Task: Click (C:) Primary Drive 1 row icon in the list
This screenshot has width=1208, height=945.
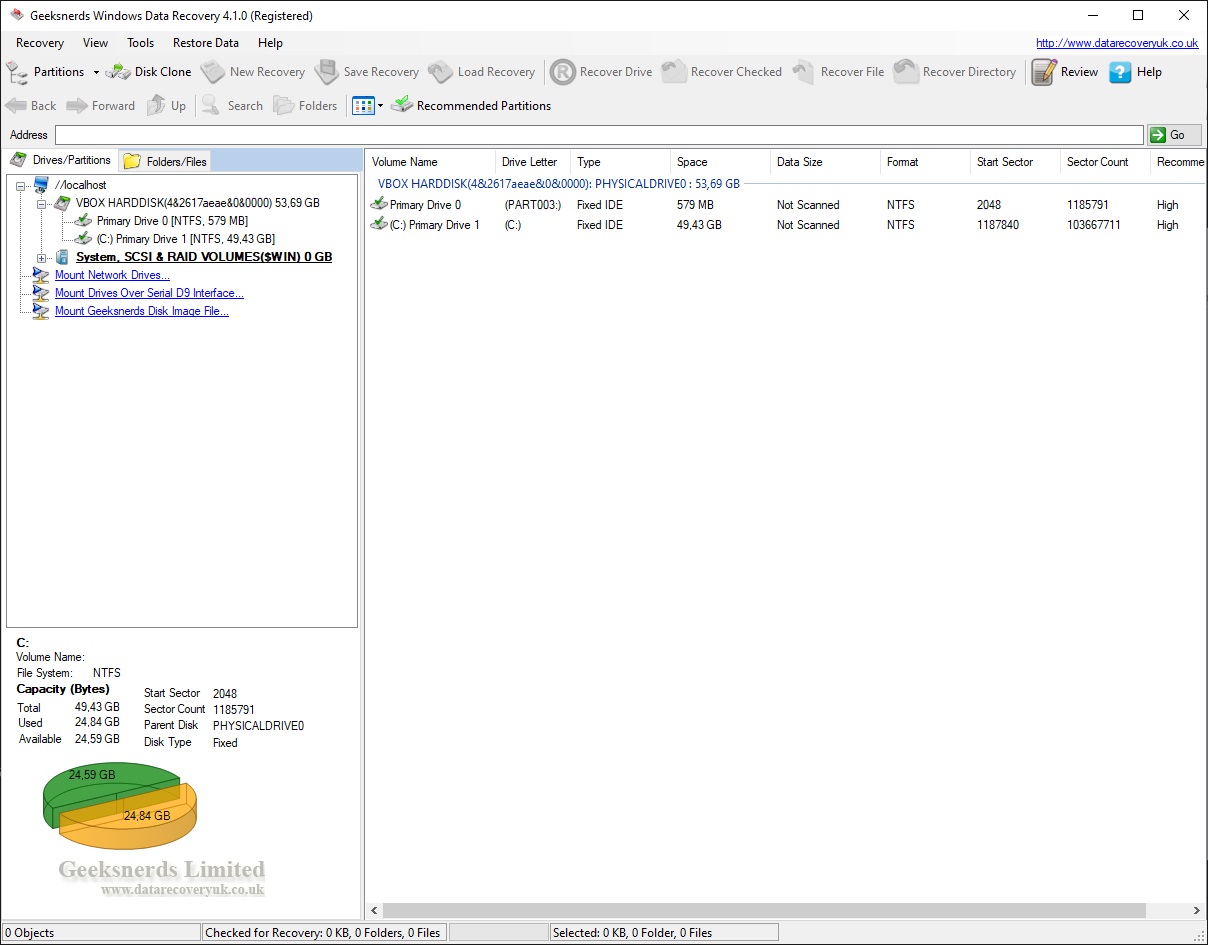Action: [x=379, y=225]
